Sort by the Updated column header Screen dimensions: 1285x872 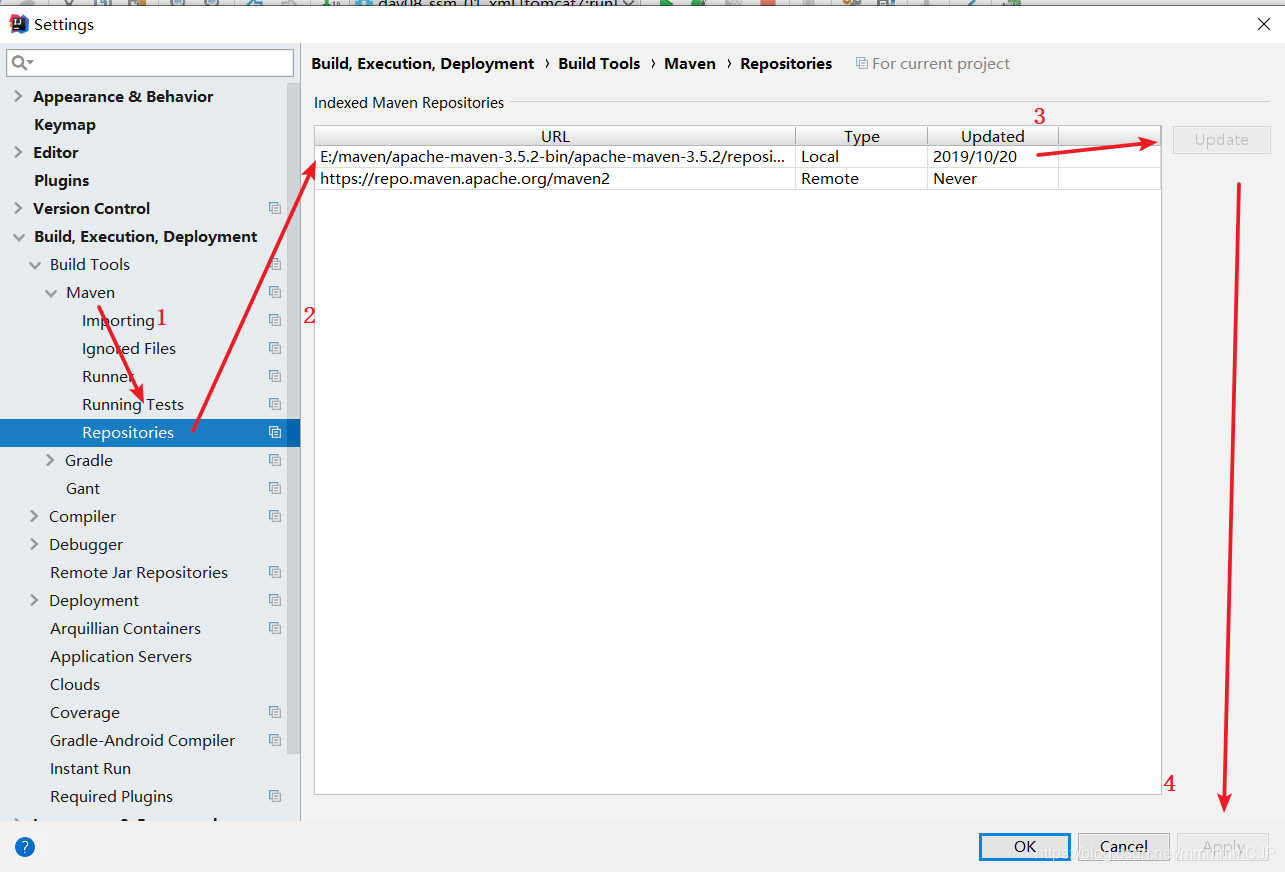[x=993, y=136]
